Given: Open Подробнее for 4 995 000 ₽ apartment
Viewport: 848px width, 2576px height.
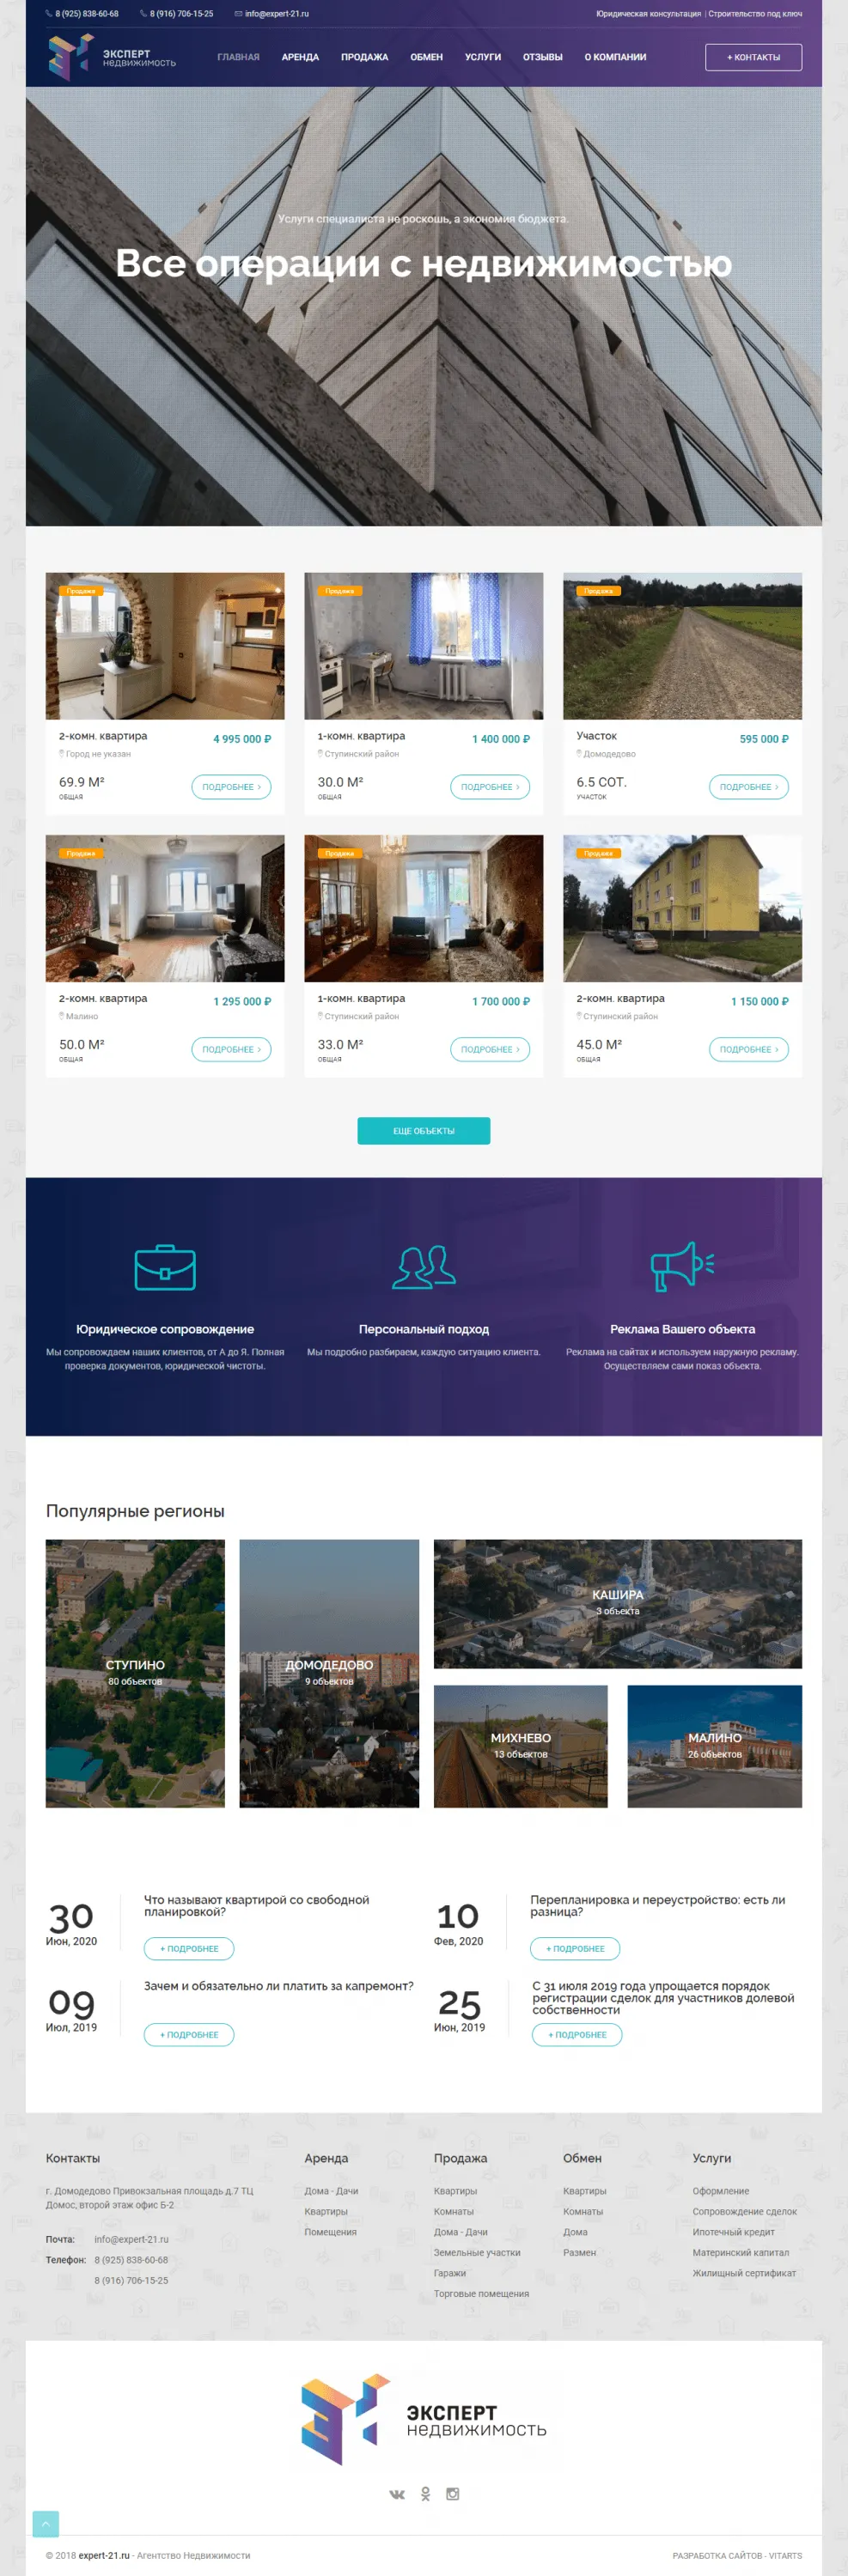Looking at the screenshot, I should [231, 787].
